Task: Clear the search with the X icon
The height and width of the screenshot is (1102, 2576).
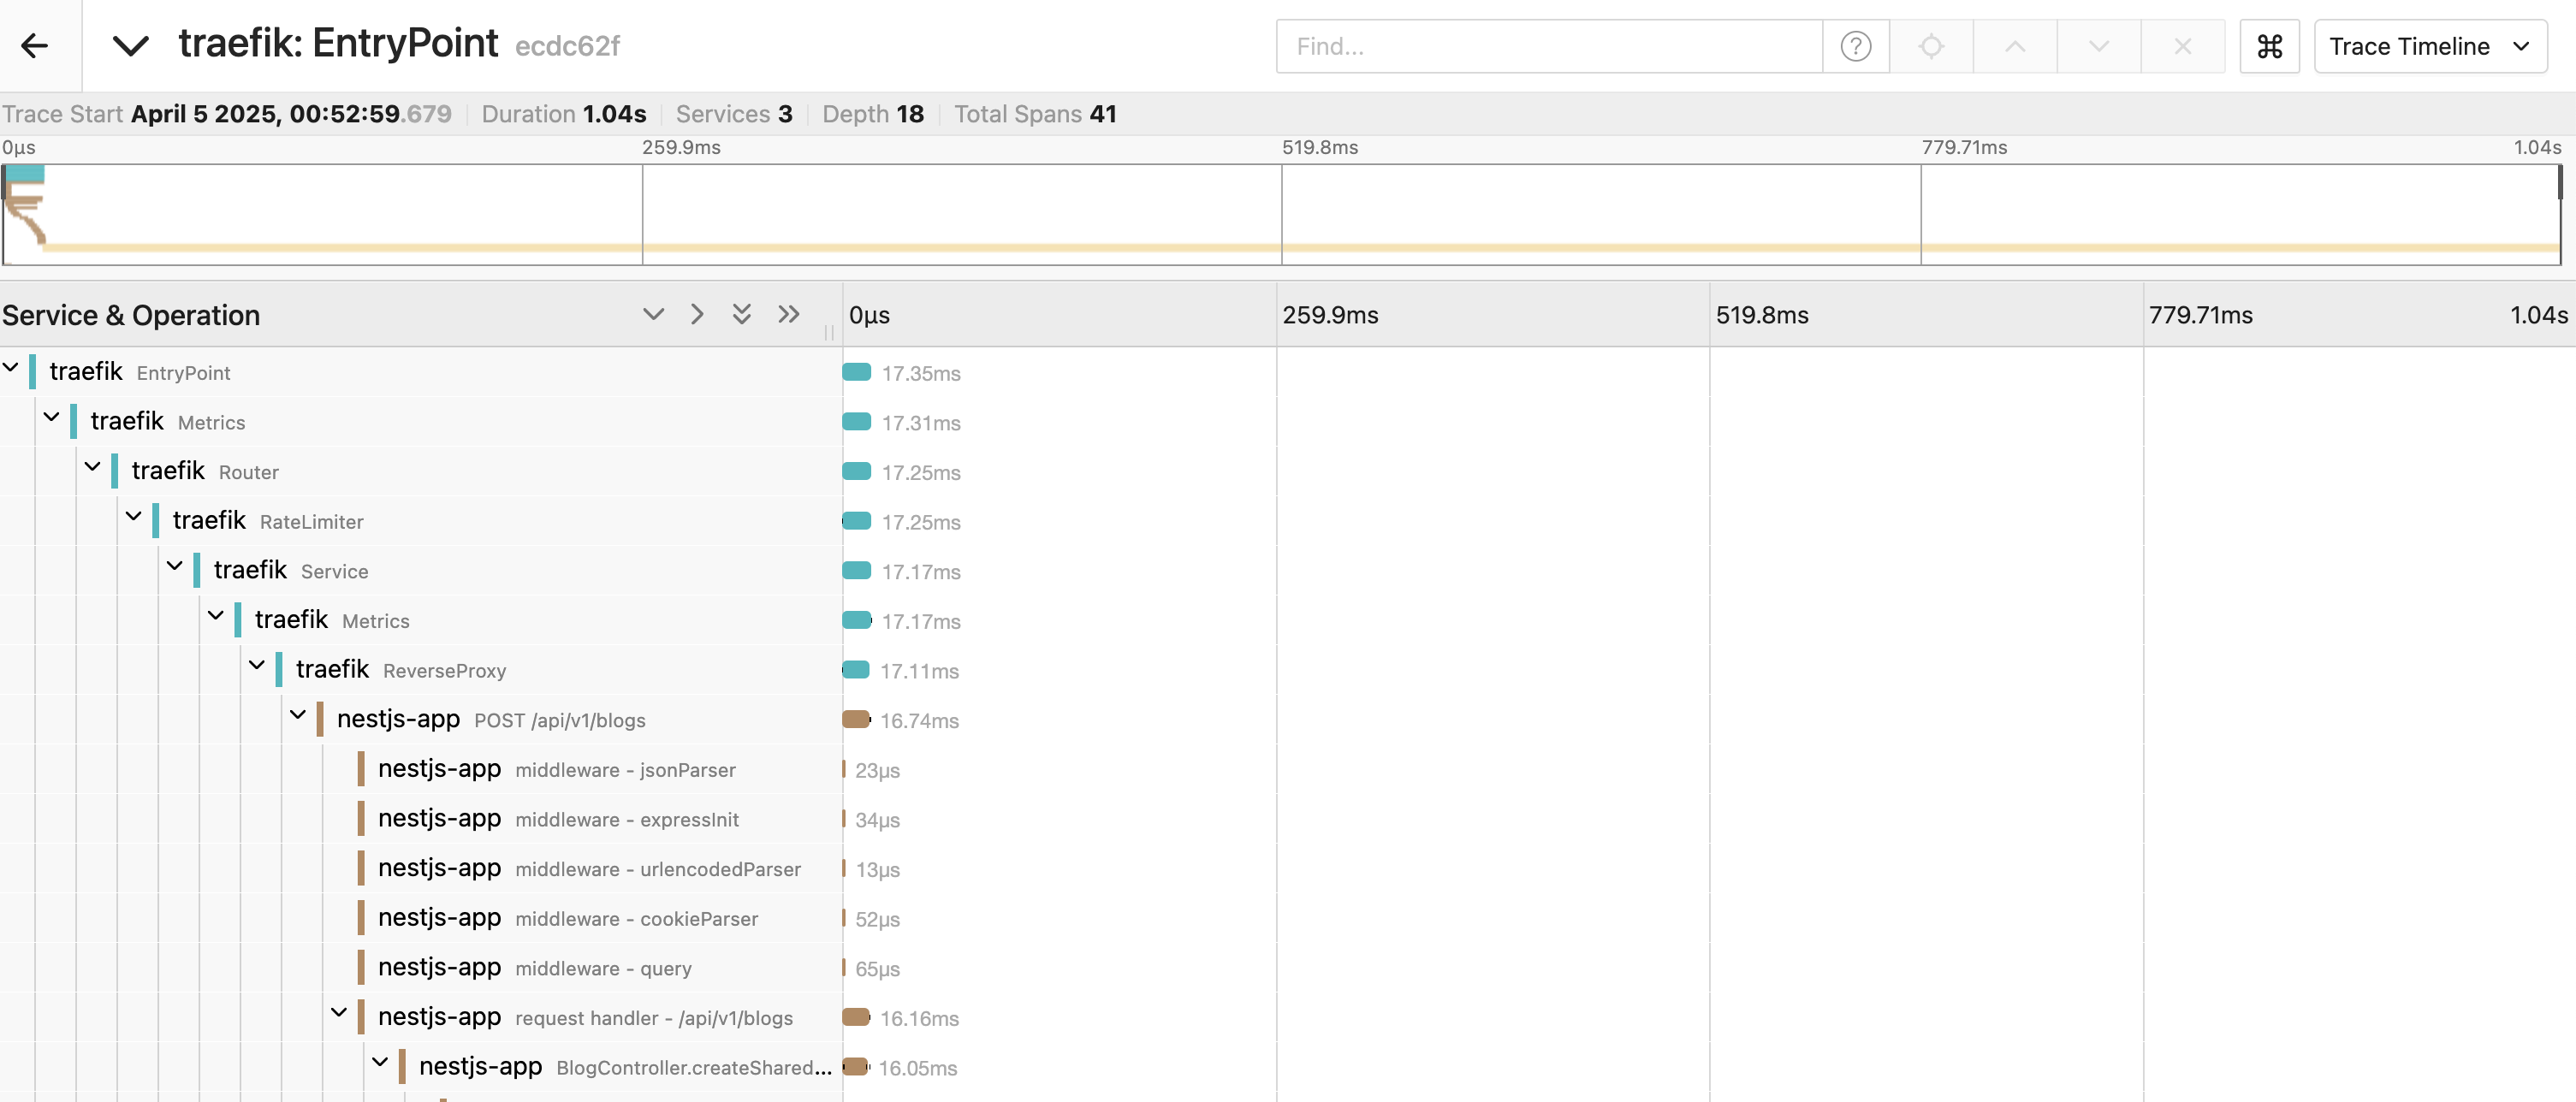Action: point(2182,46)
